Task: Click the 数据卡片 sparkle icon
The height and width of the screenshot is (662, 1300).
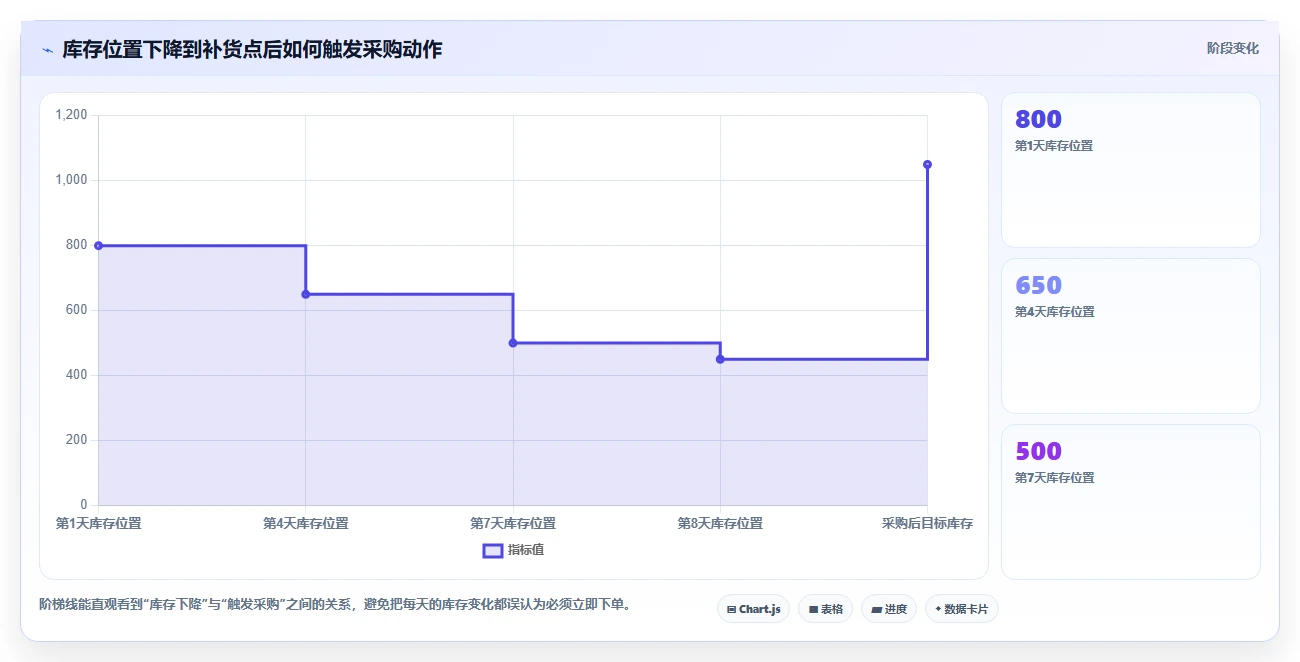Action: coord(938,609)
